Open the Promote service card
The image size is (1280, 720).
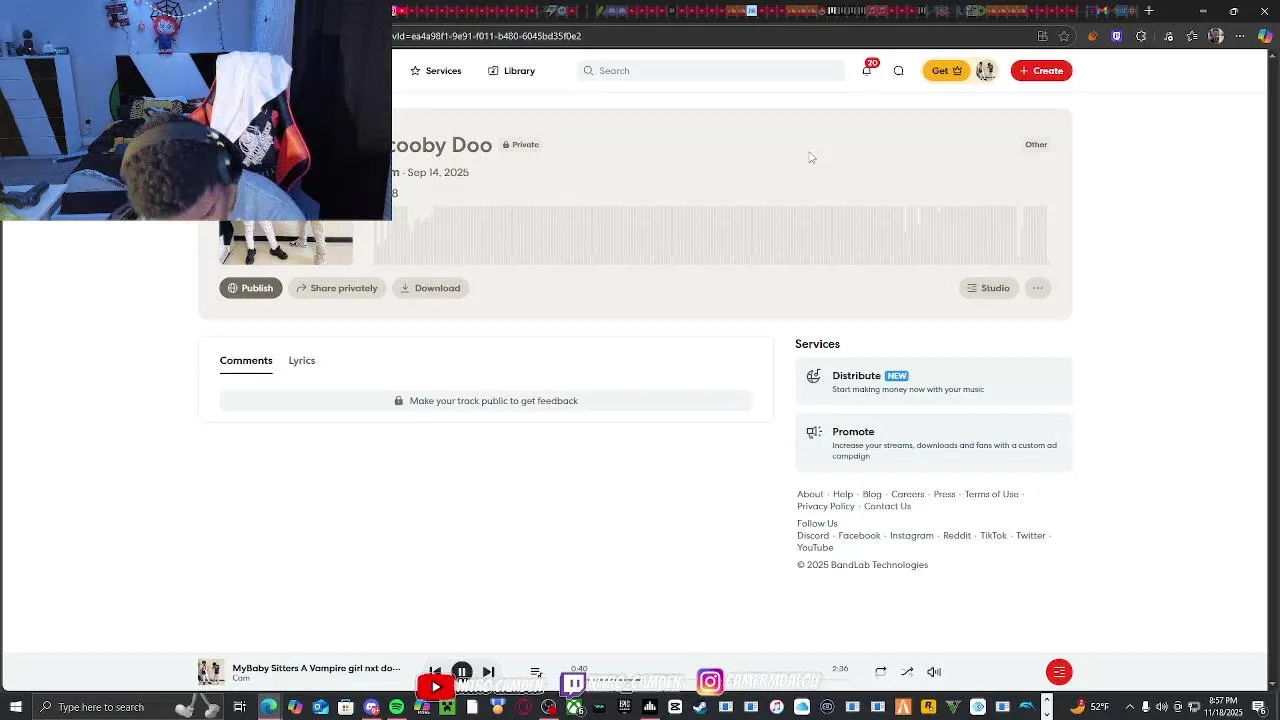point(934,442)
